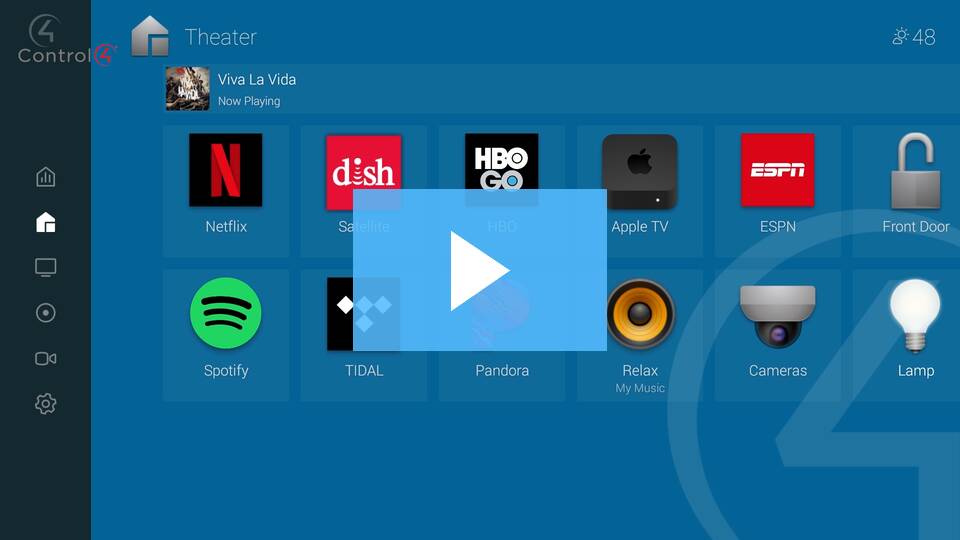Open the sidebar bar-chart home icon
The width and height of the screenshot is (960, 540).
coord(45,177)
